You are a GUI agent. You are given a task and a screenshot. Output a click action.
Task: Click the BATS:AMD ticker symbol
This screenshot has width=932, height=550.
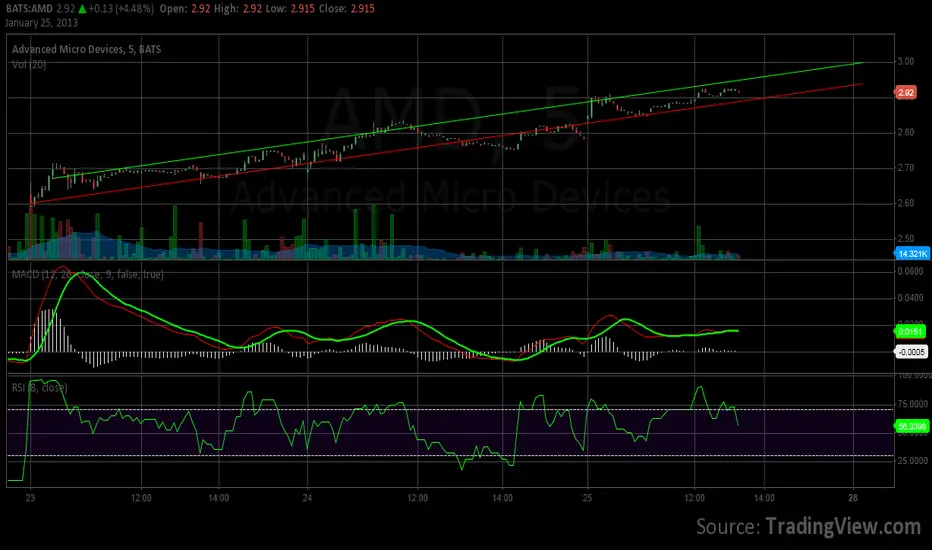click(x=29, y=9)
